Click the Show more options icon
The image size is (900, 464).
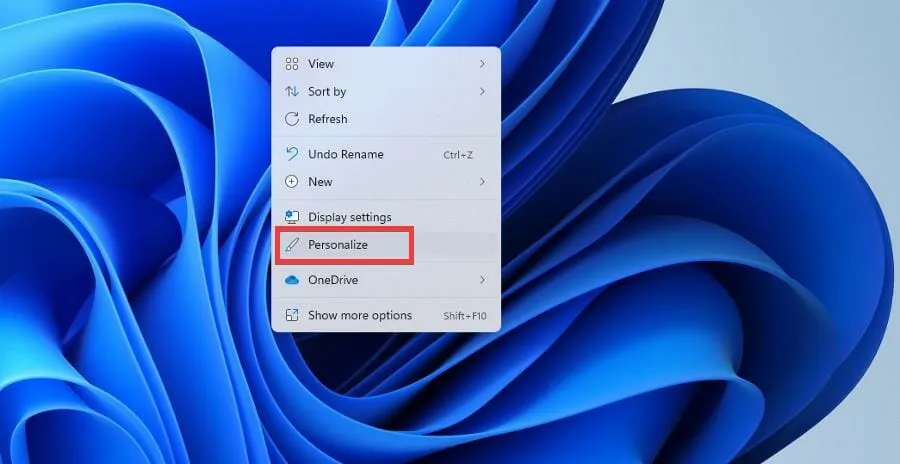click(x=292, y=315)
